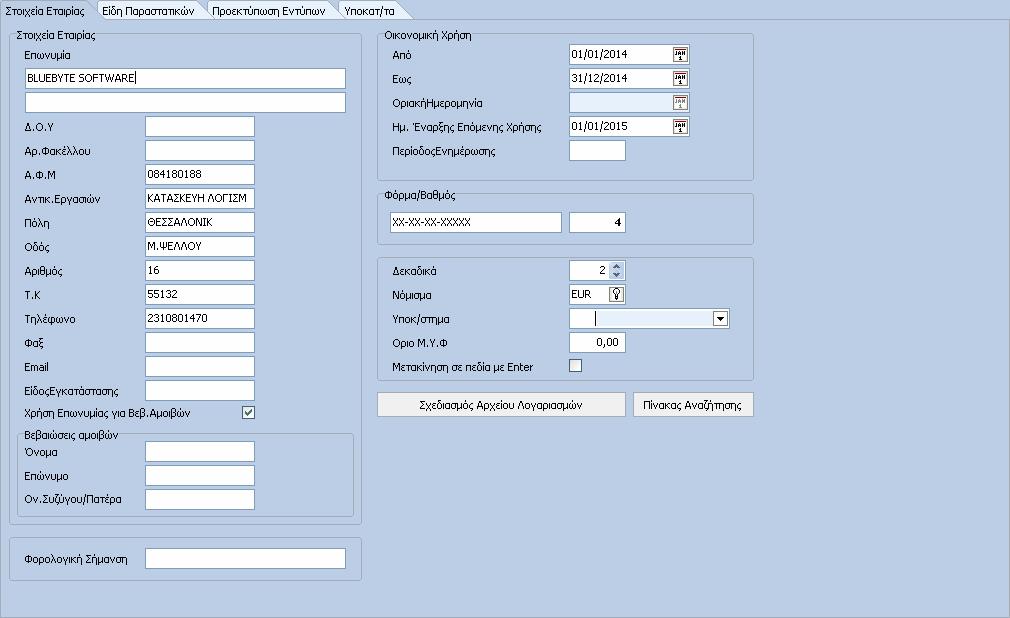This screenshot has width=1010, height=618.
Task: Click the Όνομα field in Βεβαιώσεις αμοιβών
Action: pos(200,452)
